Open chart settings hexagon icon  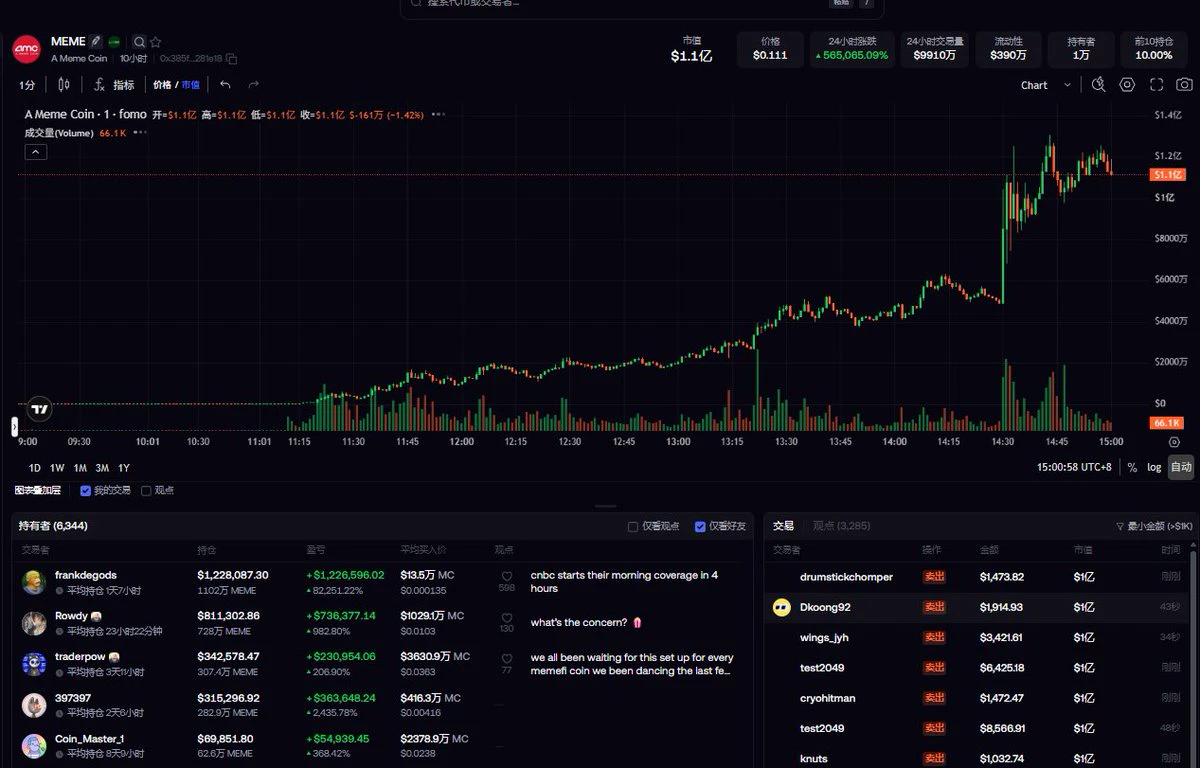pos(1127,85)
